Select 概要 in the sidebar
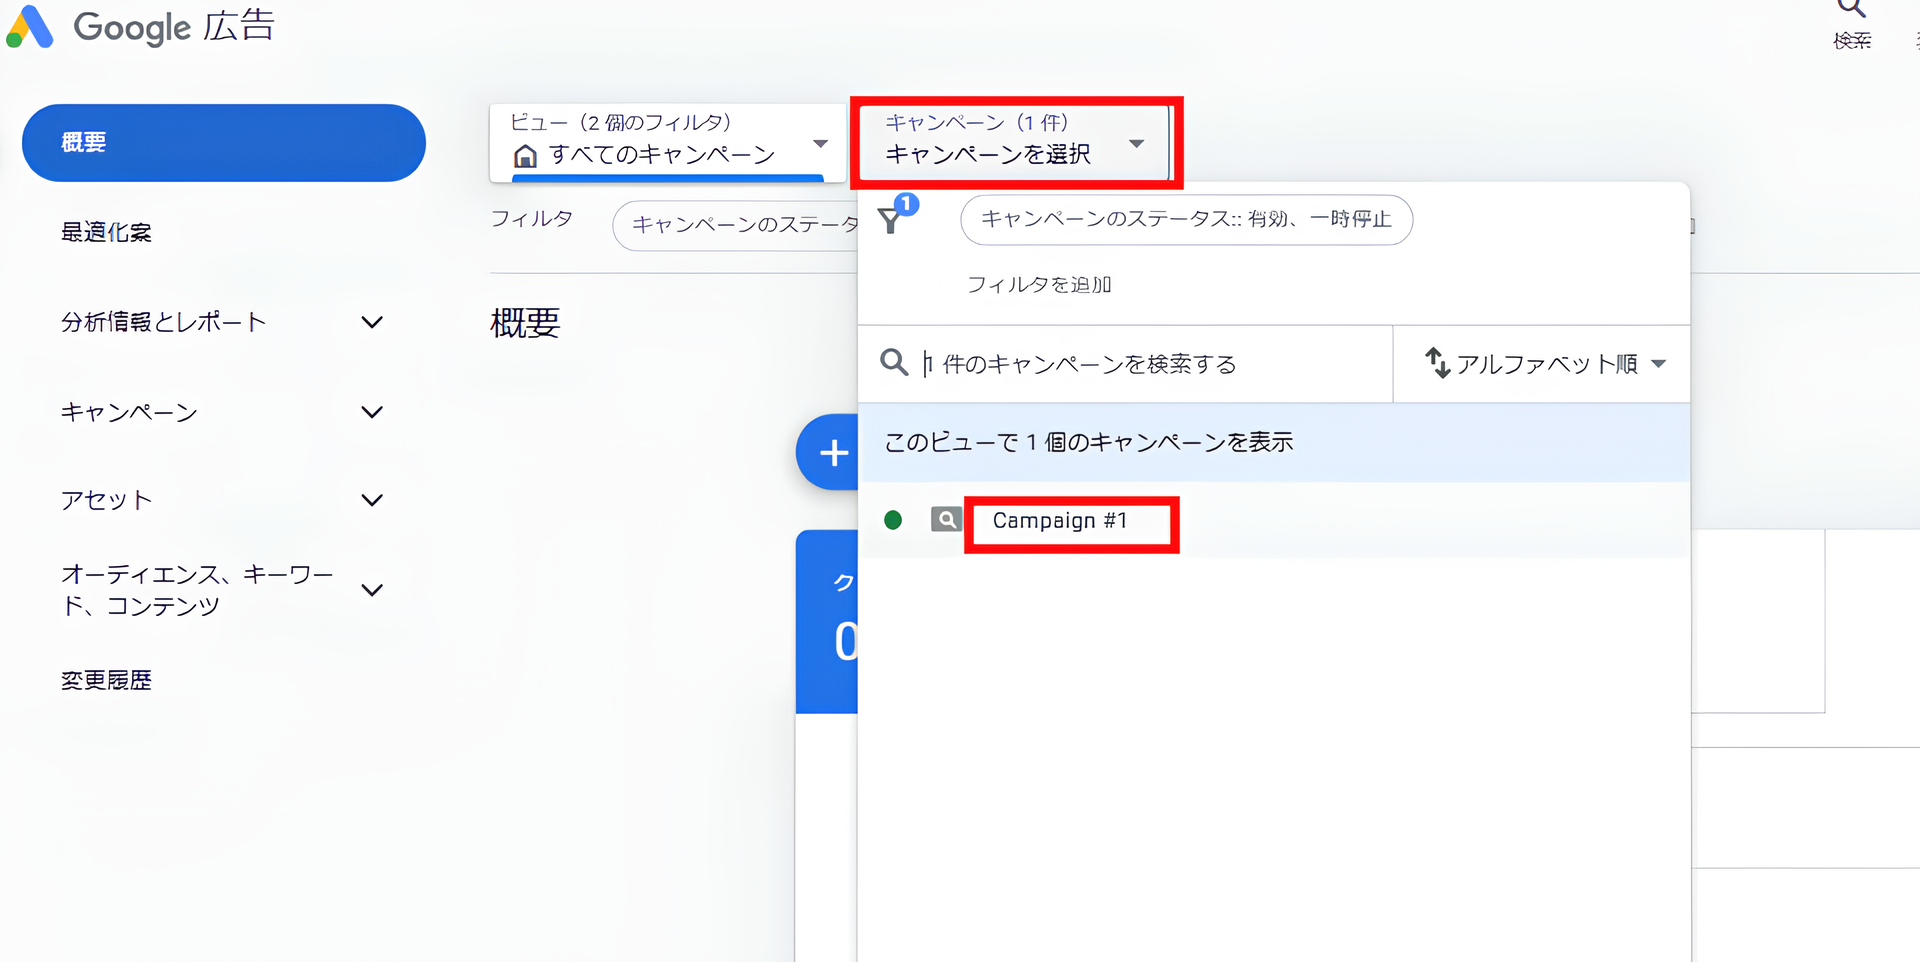The image size is (1920, 962). point(223,142)
